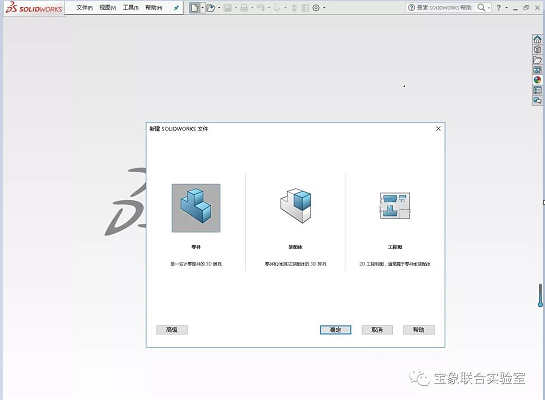
Task: Click the 帮助 (Help) dialog button
Action: tap(419, 330)
